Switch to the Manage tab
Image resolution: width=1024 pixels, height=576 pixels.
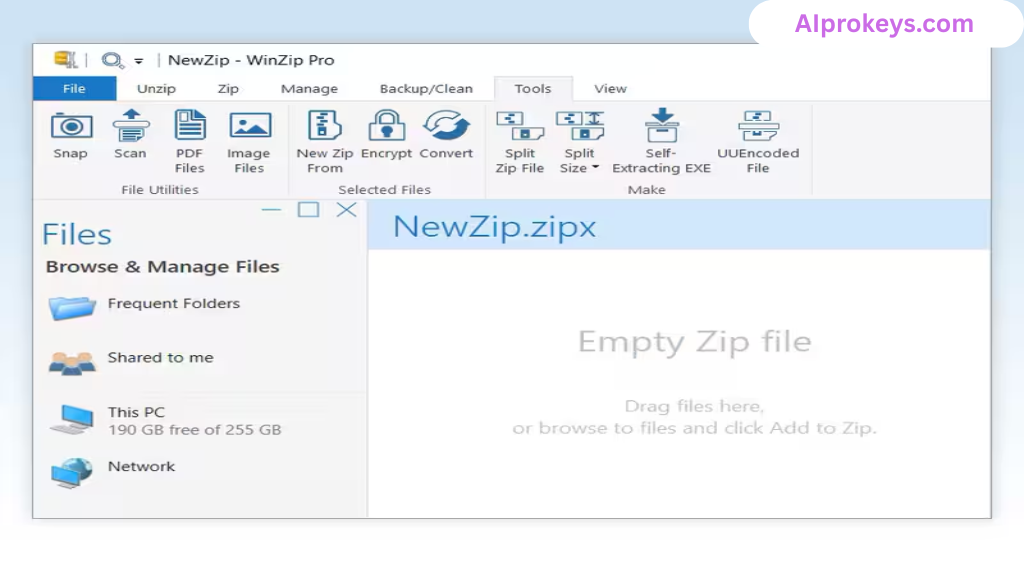click(310, 88)
